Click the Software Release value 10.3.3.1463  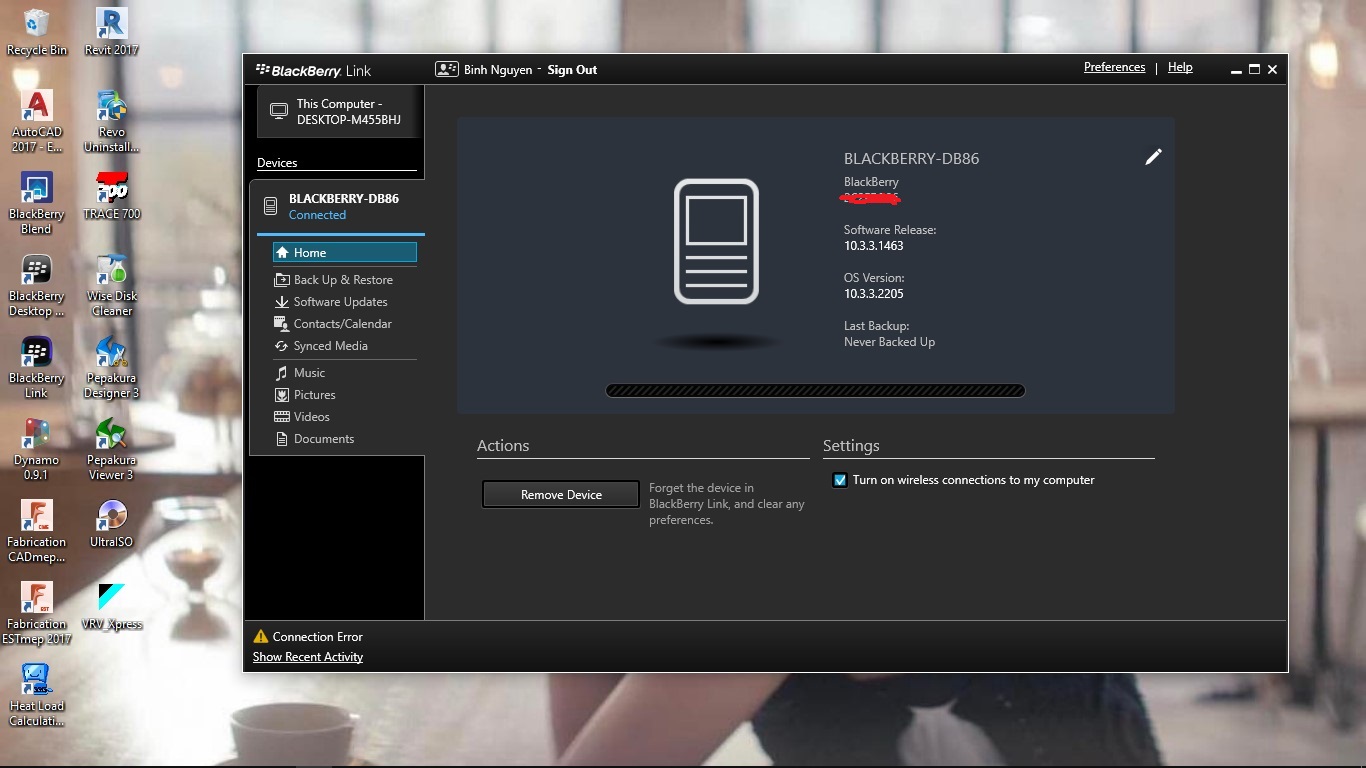873,246
